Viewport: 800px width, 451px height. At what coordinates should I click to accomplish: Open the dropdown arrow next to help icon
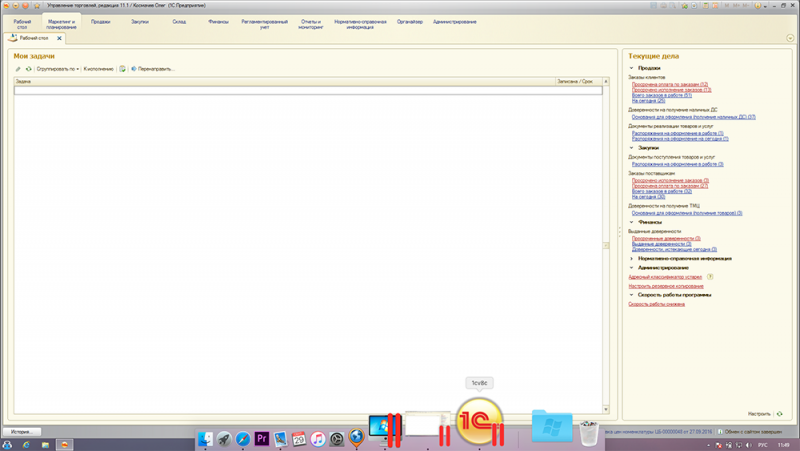765,6
